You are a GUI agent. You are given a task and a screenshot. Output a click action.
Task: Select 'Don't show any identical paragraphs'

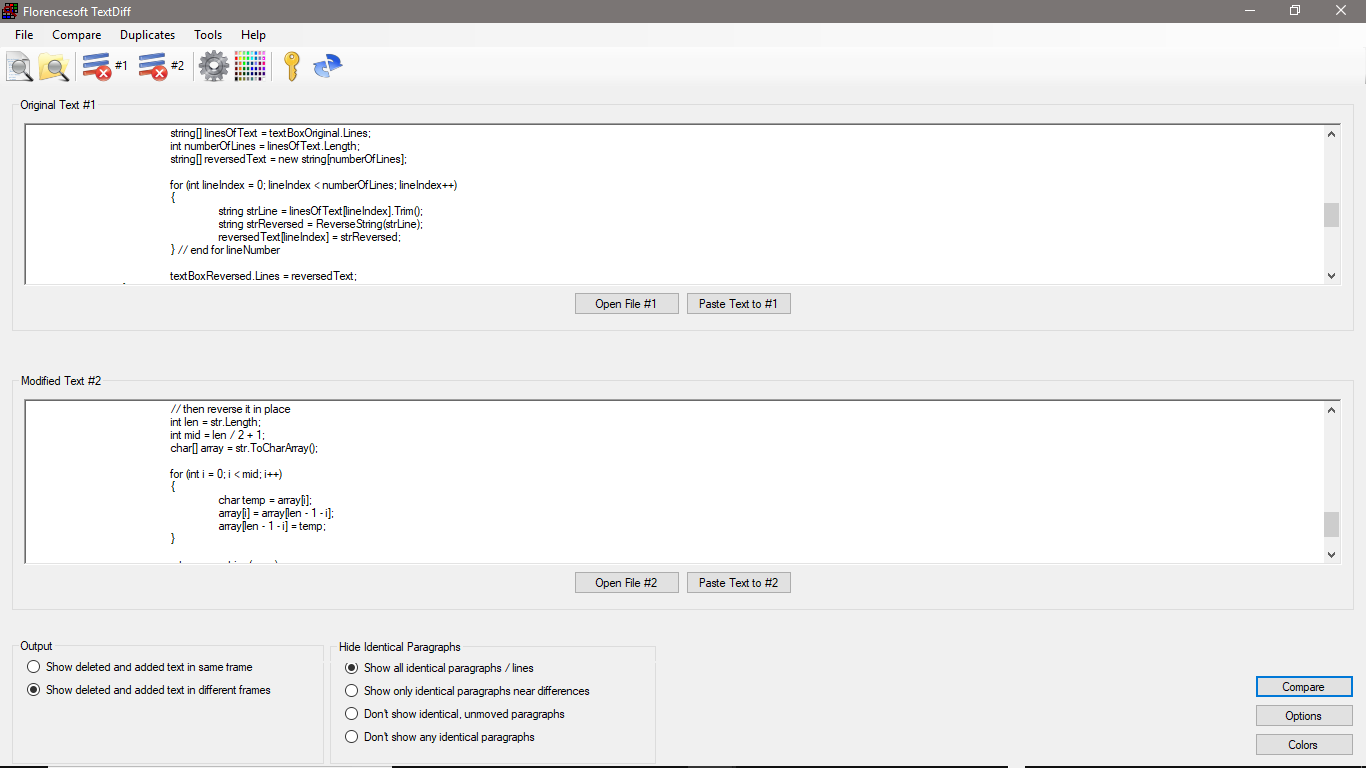[352, 737]
